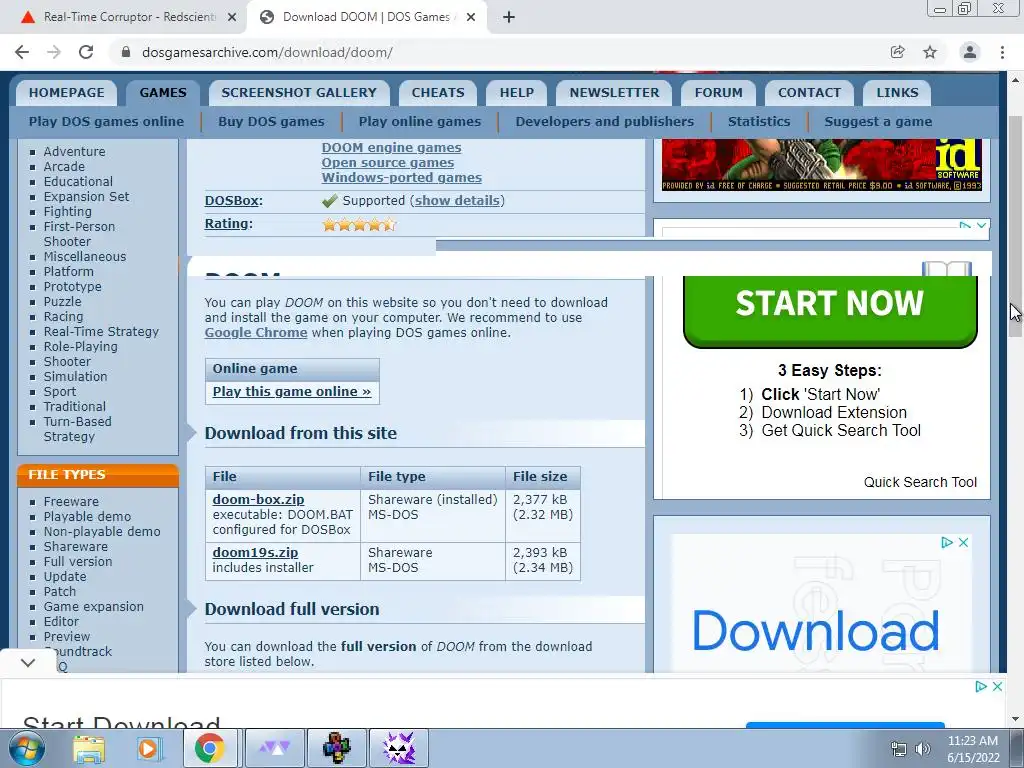The width and height of the screenshot is (1024, 768).
Task: Click Buy DOS games submenu link
Action: pyautogui.click(x=271, y=121)
